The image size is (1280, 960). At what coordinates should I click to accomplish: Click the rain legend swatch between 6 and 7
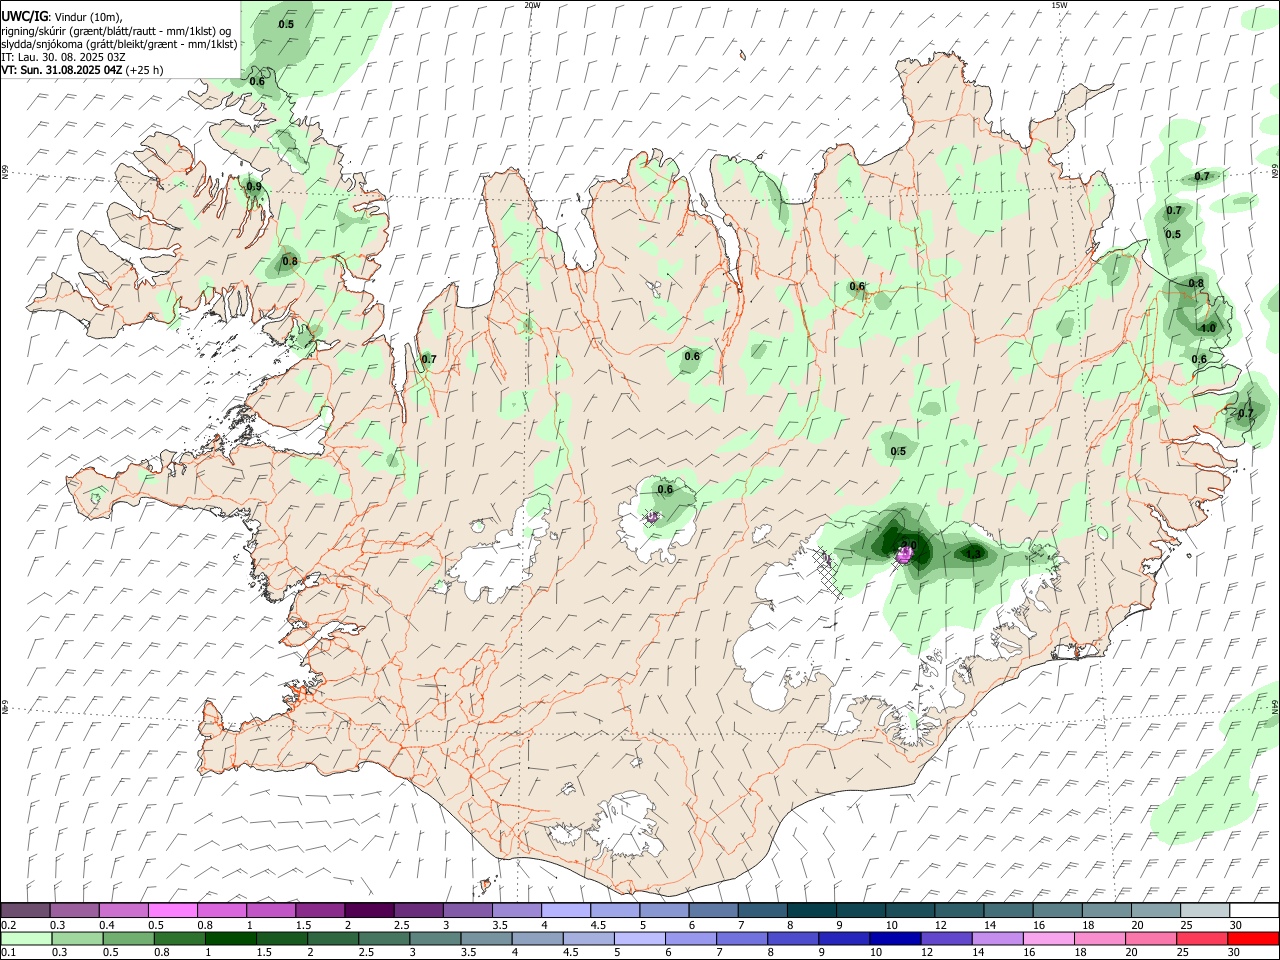coord(691,938)
